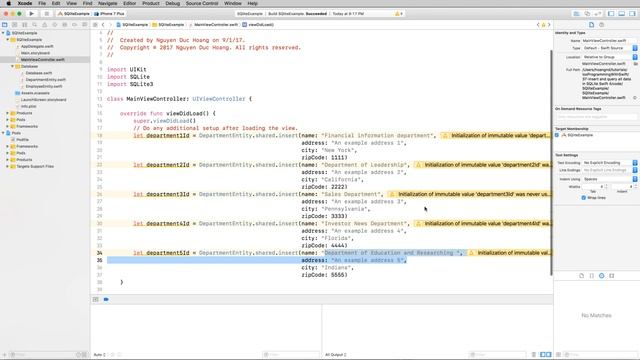This screenshot has height=360, width=640.
Task: Toggle the Navigator panel visibility
Action: pyautogui.click(x=611, y=13)
